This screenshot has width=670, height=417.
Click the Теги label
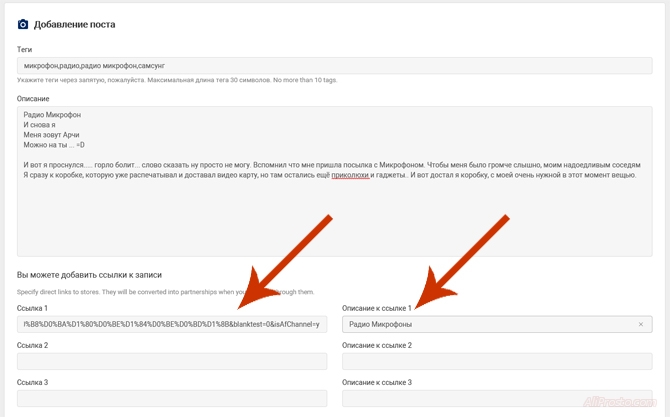[26, 49]
